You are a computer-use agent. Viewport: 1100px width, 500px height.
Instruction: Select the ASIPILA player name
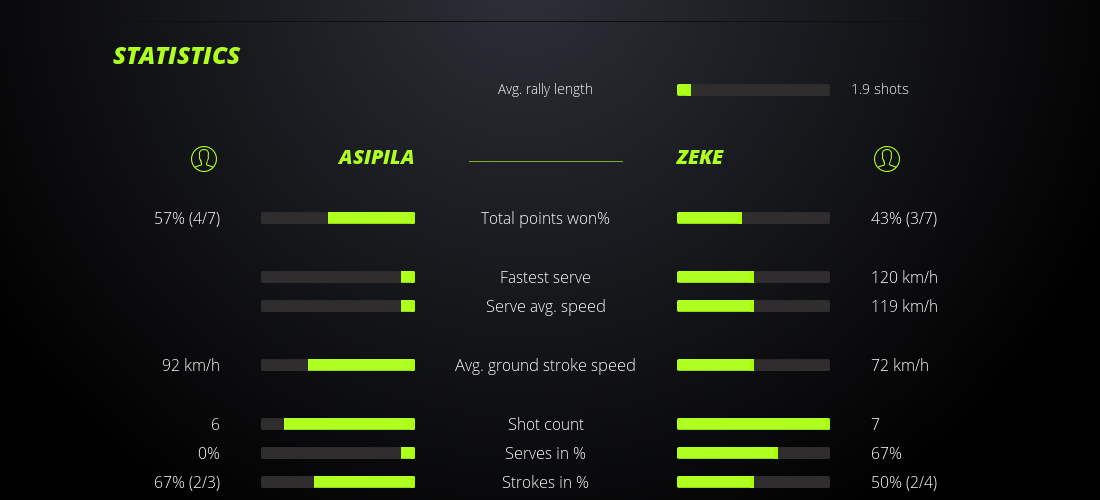click(x=376, y=157)
